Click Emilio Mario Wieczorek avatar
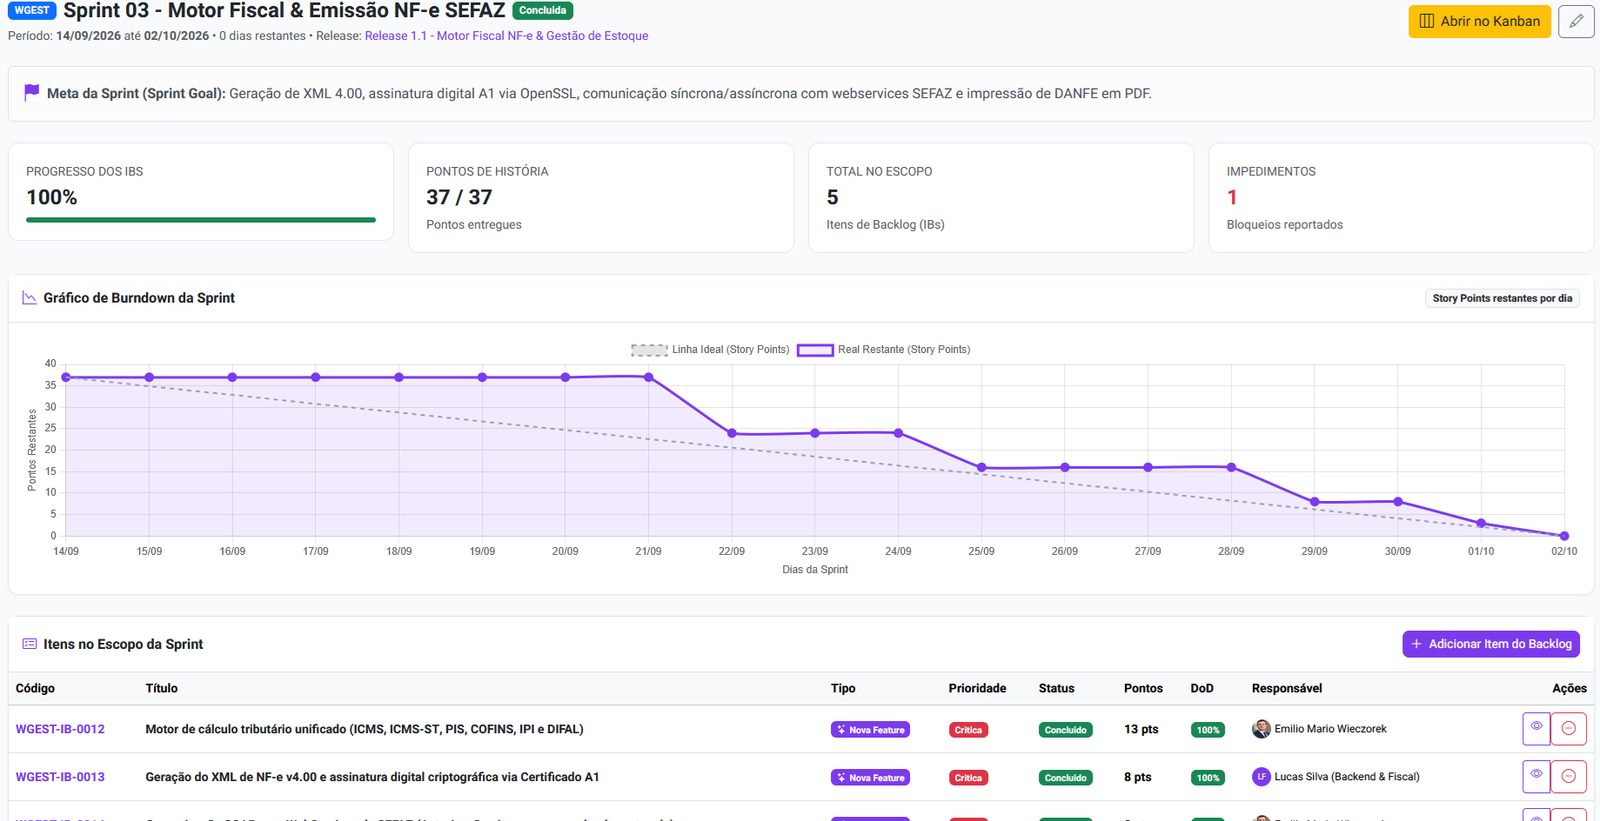1600x821 pixels. [x=1261, y=729]
